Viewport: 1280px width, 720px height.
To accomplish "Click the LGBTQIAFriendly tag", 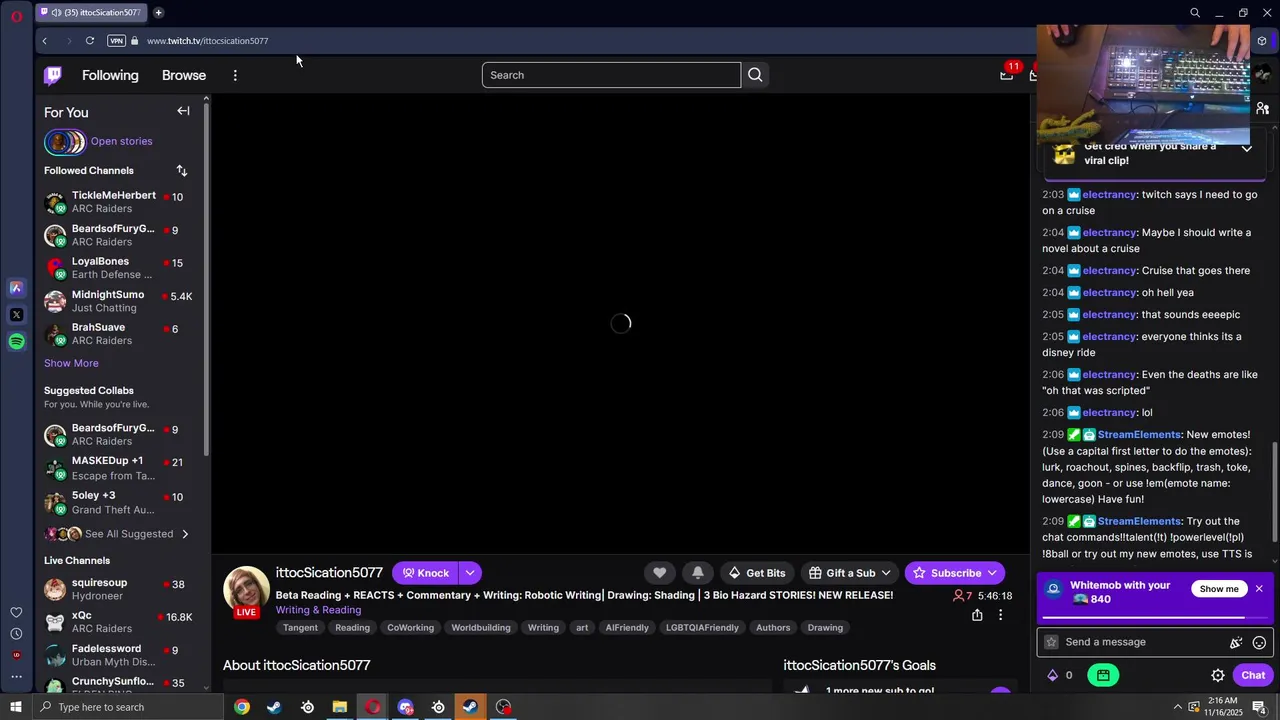I will click(x=702, y=628).
